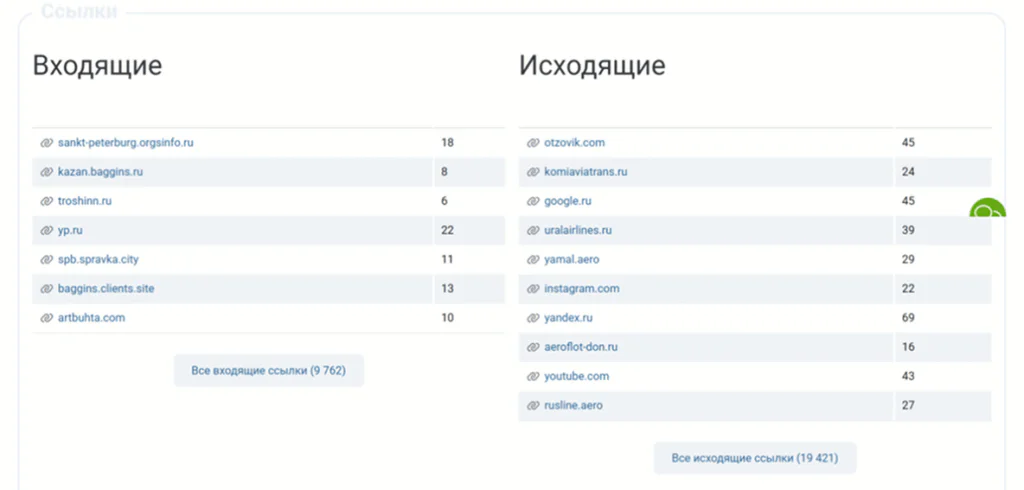The height and width of the screenshot is (490, 1024).
Task: Open the baggins.clients.site link
Action: tap(106, 289)
